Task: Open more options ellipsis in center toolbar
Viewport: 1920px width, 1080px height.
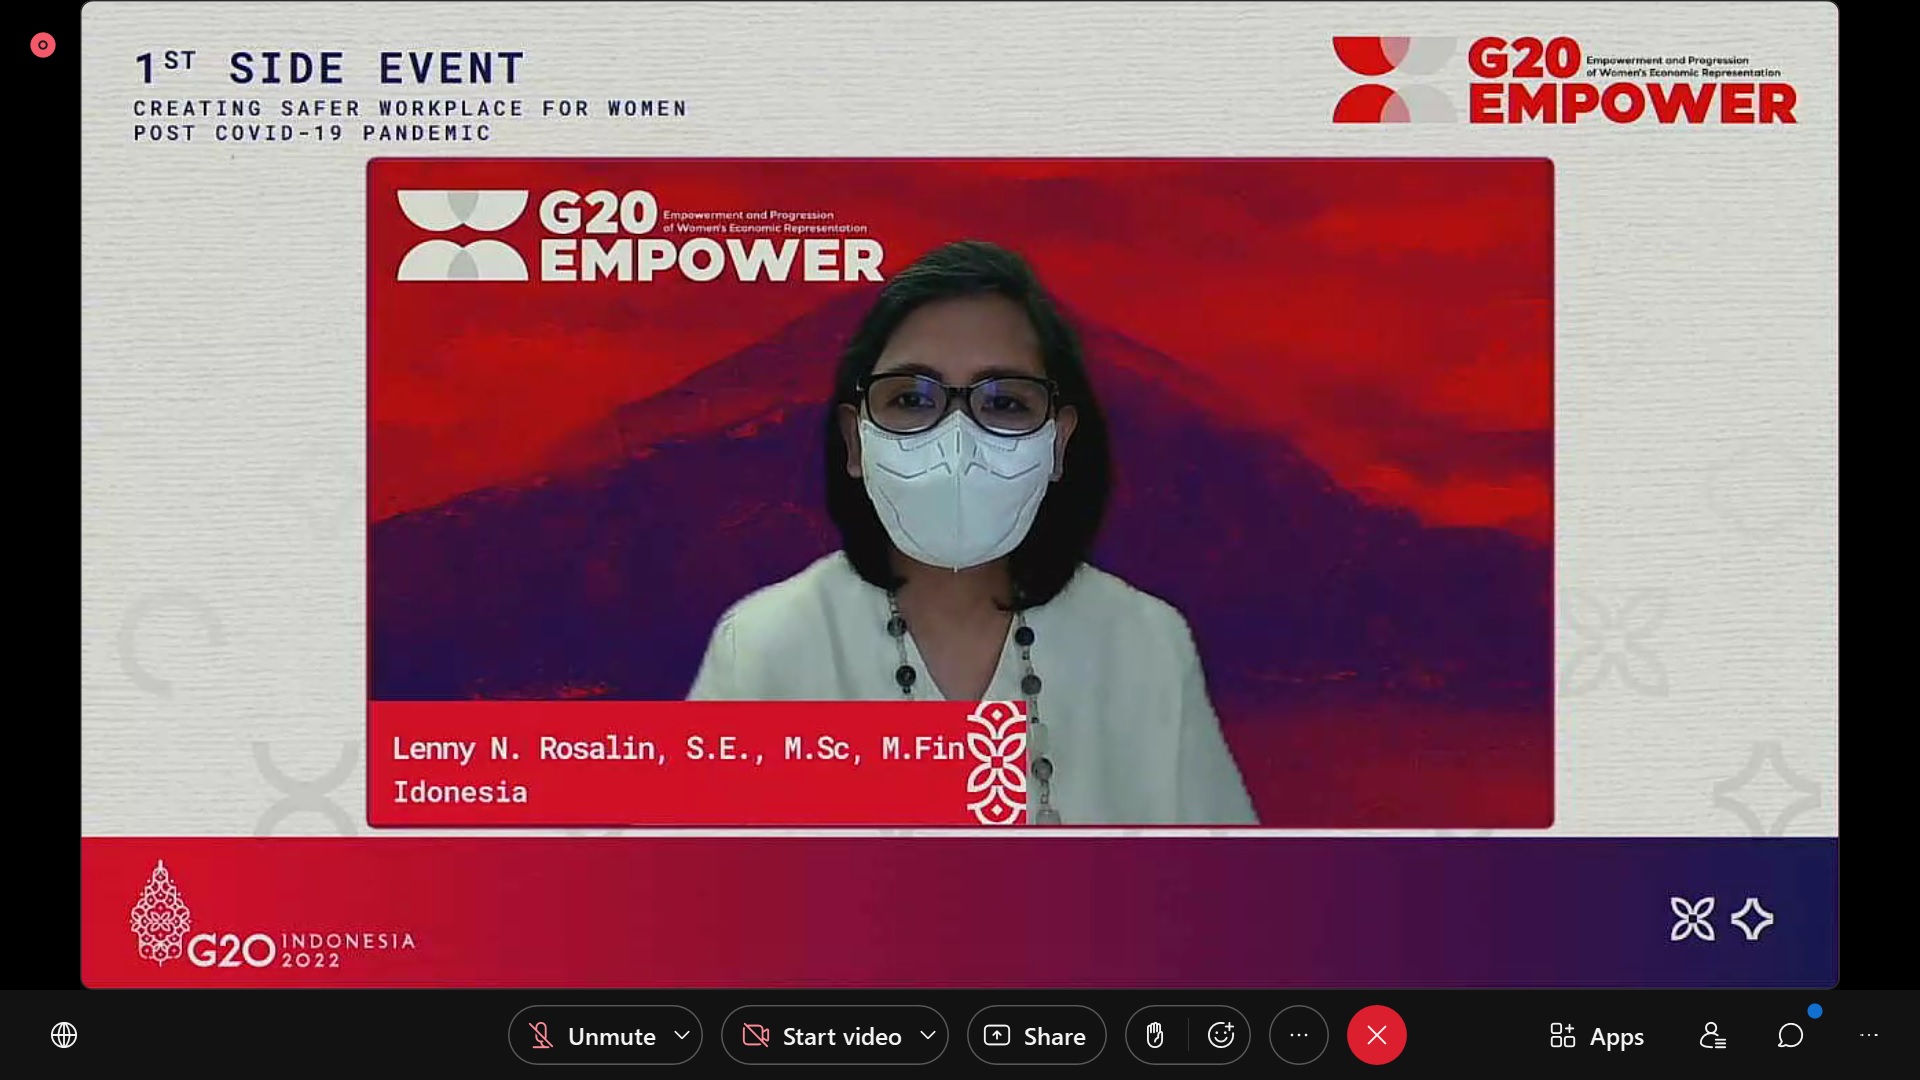Action: pos(1298,1035)
